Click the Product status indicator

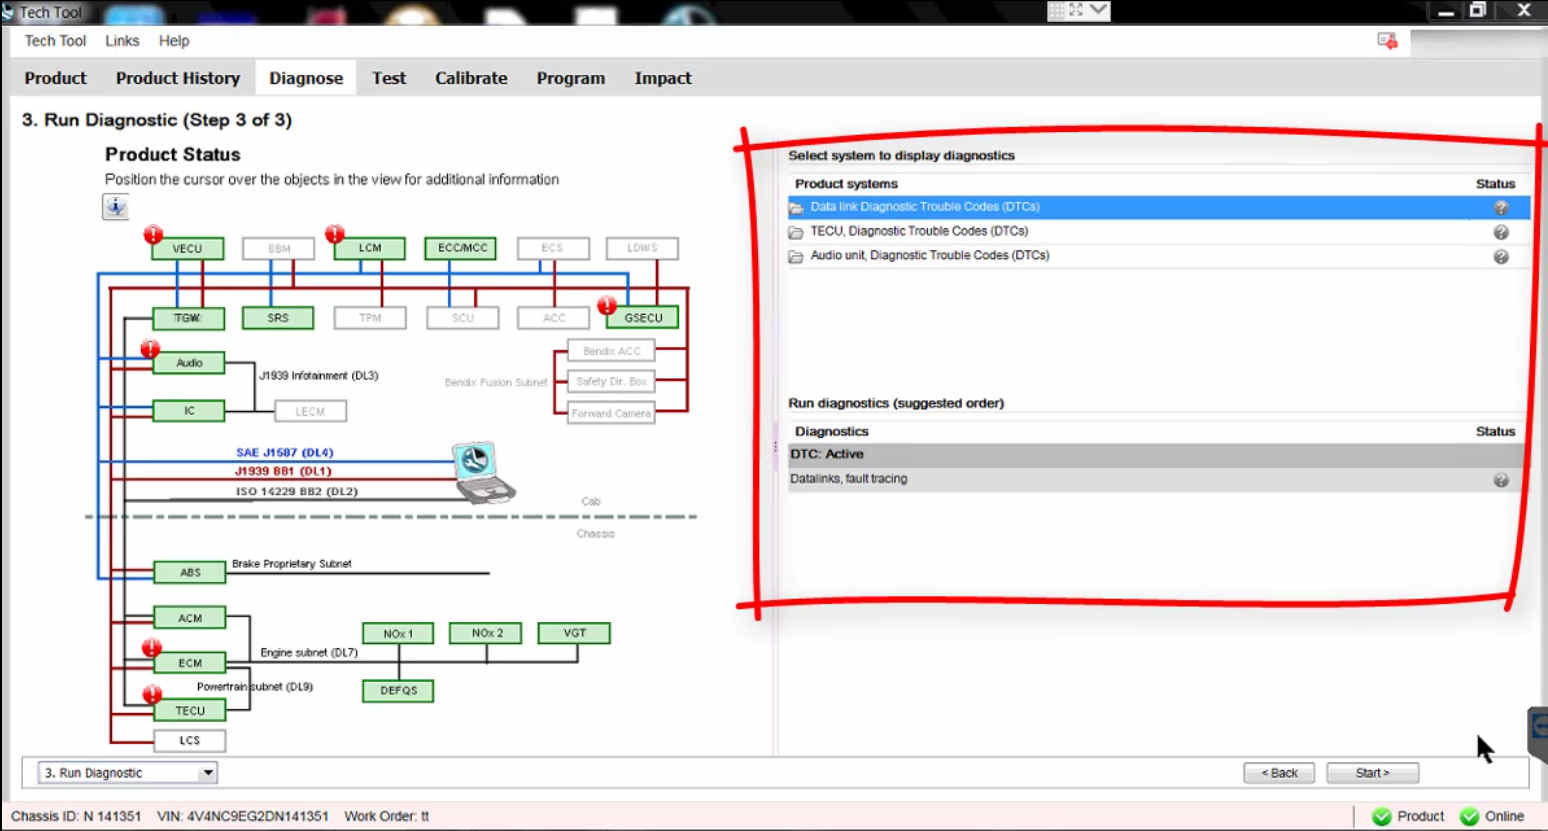tap(1408, 816)
